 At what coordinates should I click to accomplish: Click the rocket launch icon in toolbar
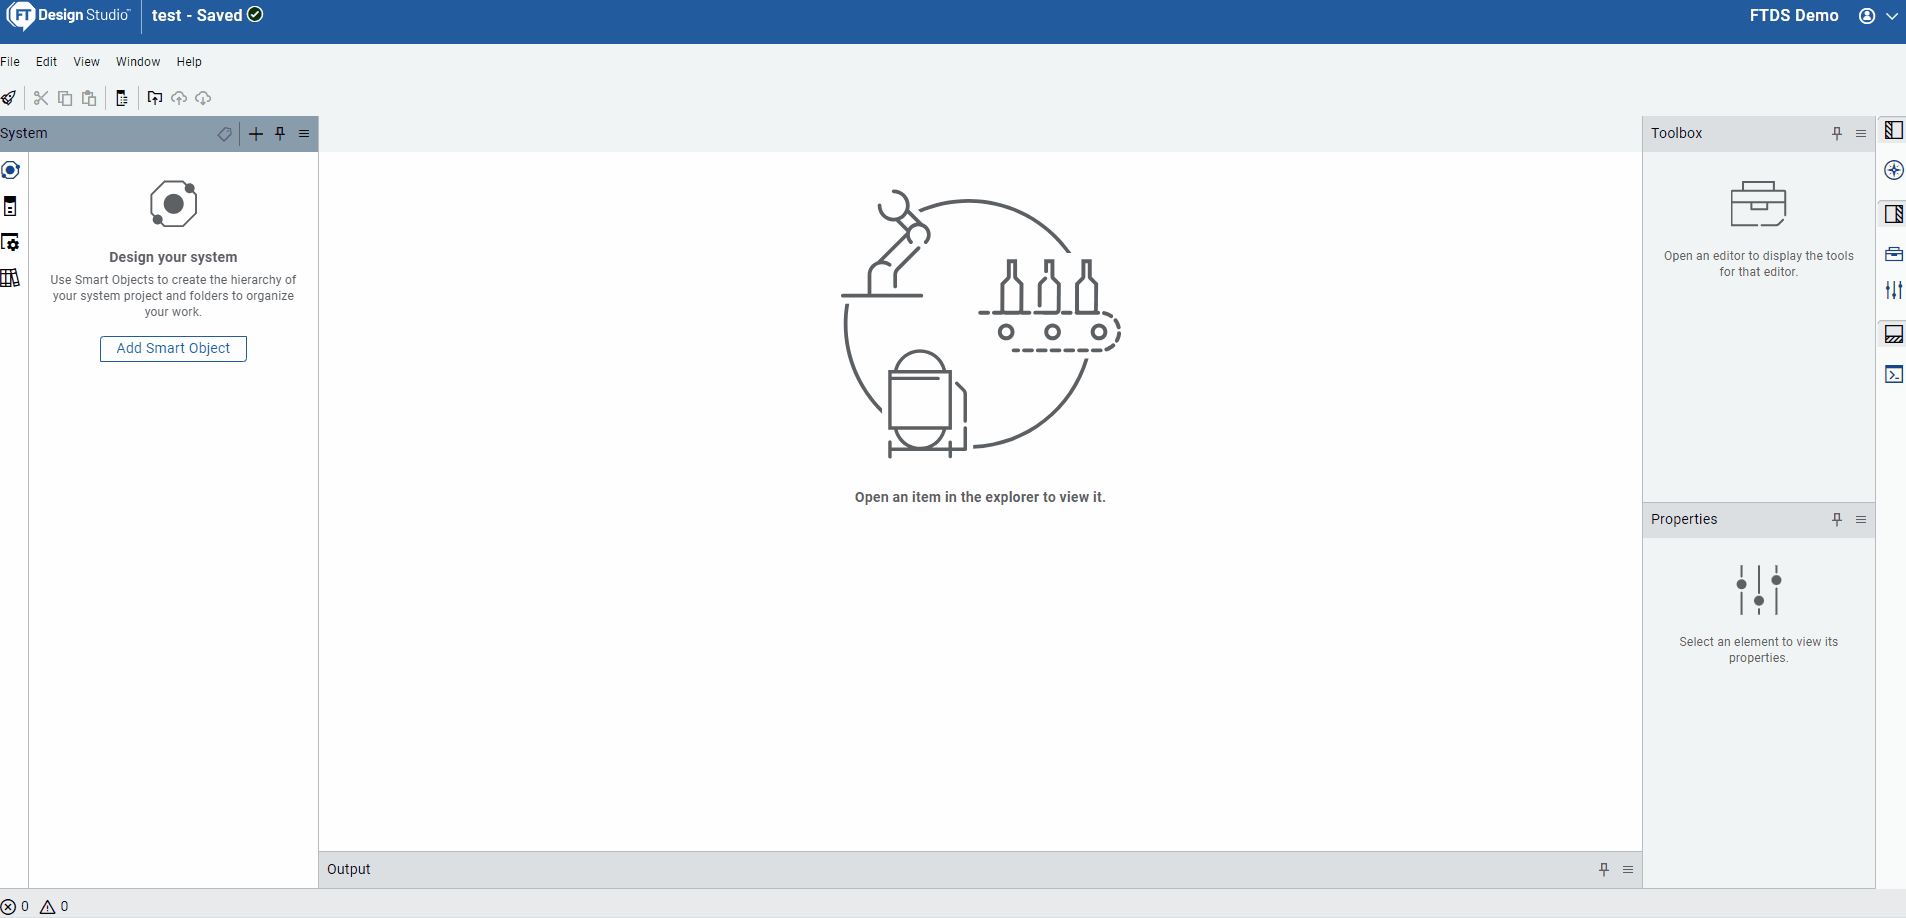tap(9, 98)
